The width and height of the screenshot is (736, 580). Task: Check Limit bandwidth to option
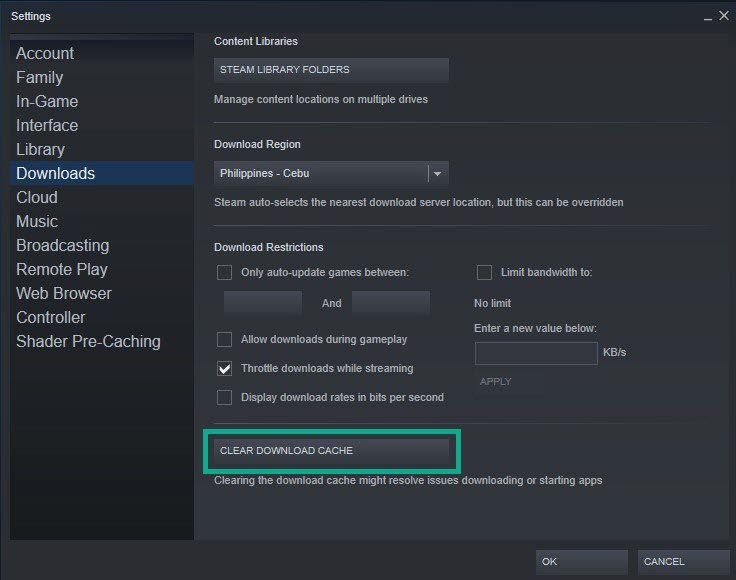(x=484, y=272)
